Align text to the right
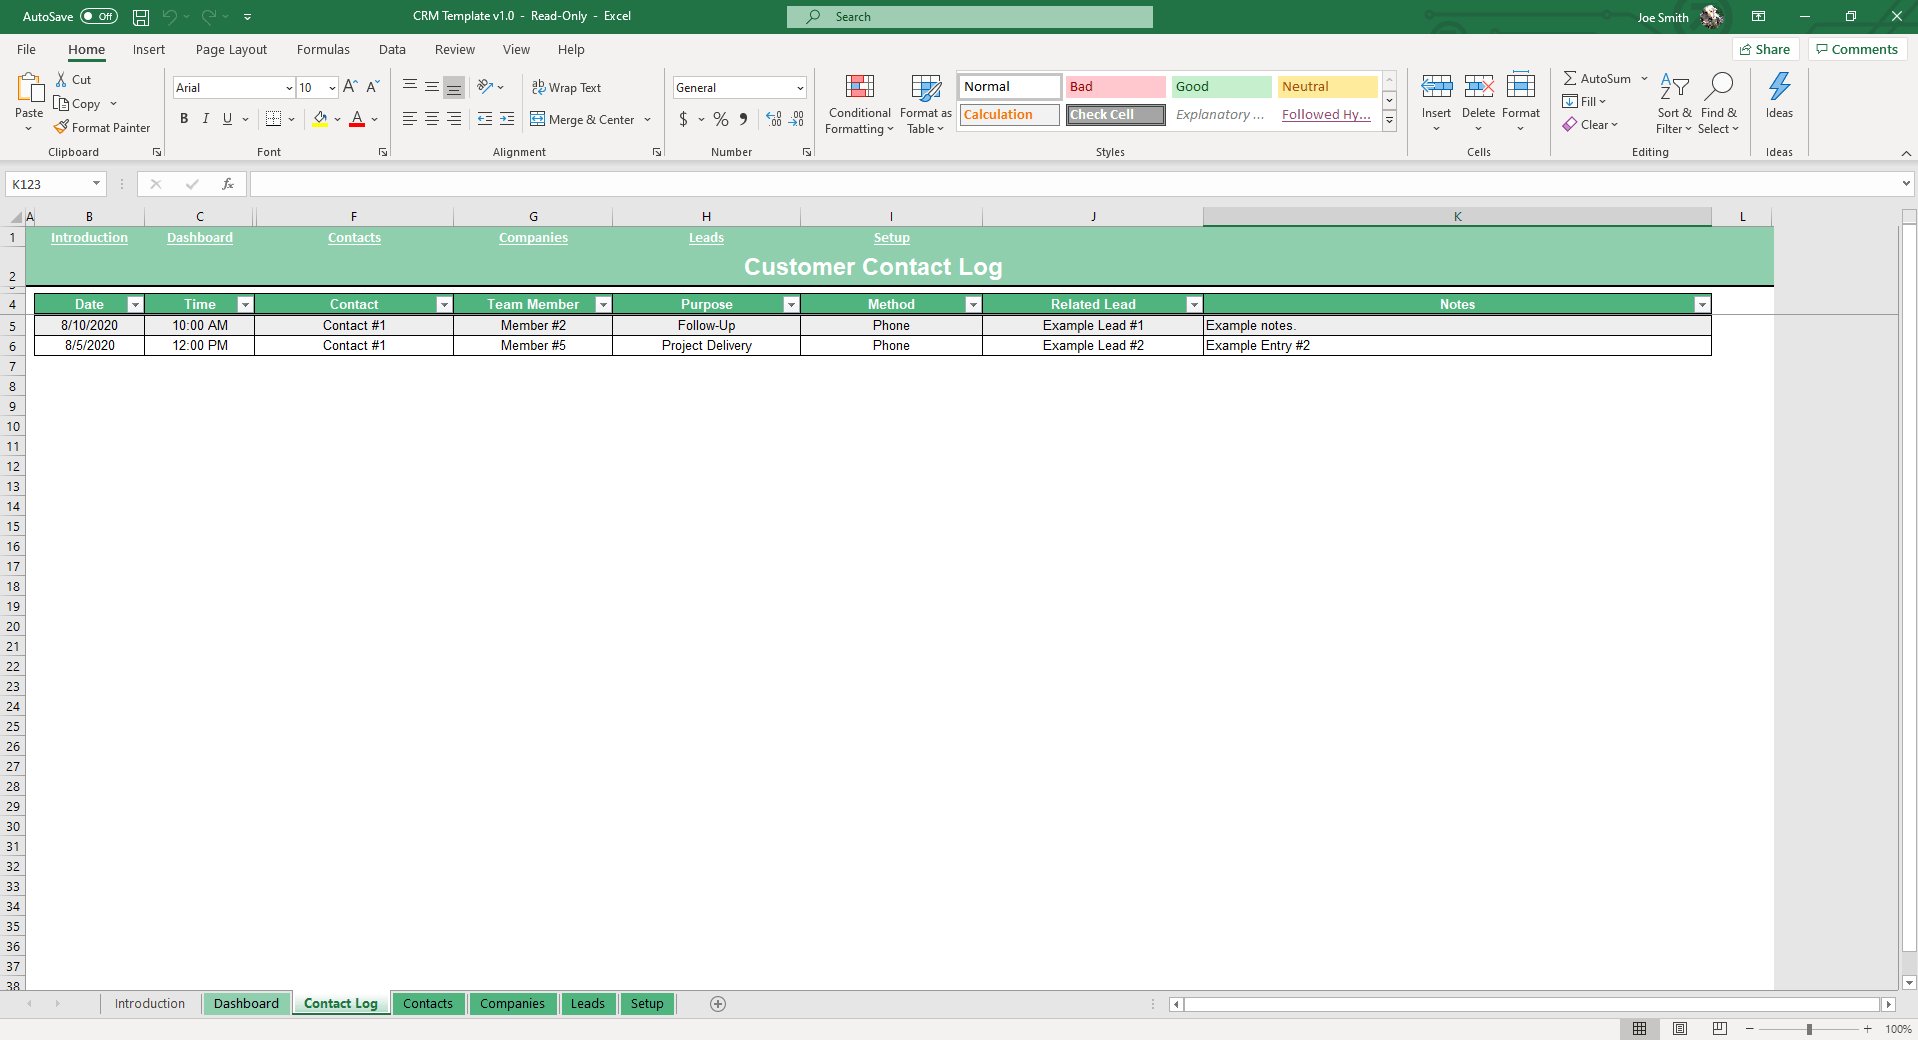Viewport: 1918px width, 1040px height. point(454,119)
